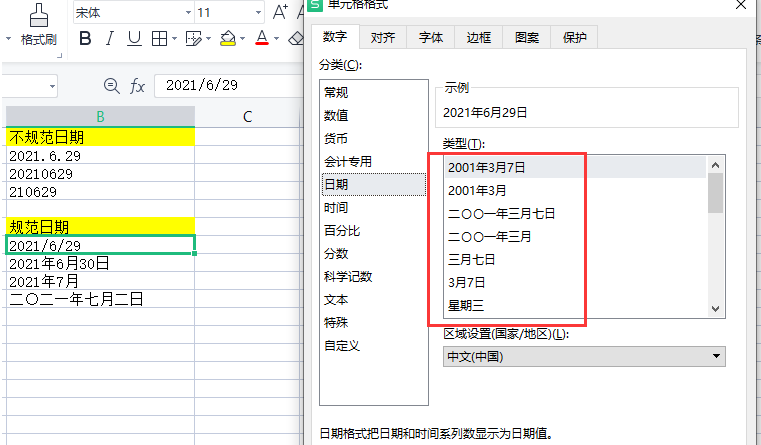Screen dimensions: 761x445
Task: Switch to the 字体 tab
Action: click(431, 37)
